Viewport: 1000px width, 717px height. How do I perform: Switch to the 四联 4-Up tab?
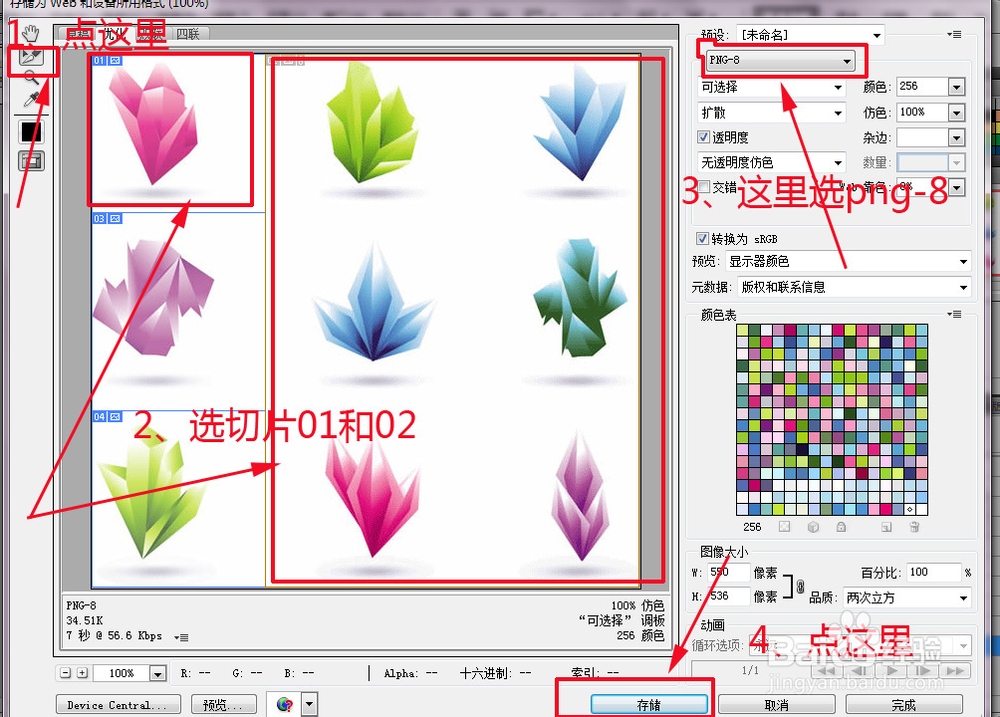(186, 32)
